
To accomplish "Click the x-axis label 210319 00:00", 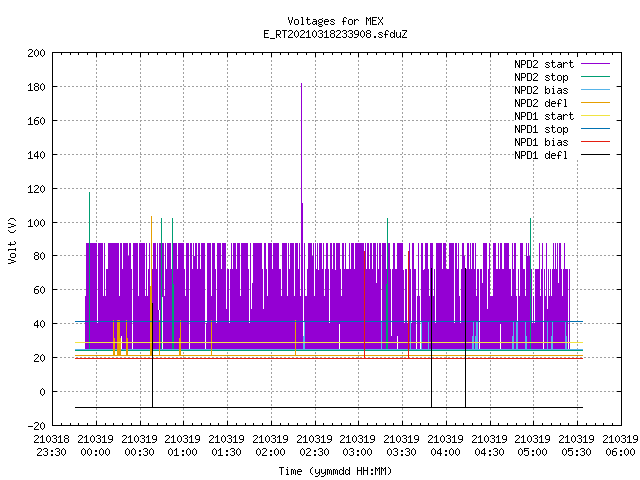I will (x=96, y=446).
